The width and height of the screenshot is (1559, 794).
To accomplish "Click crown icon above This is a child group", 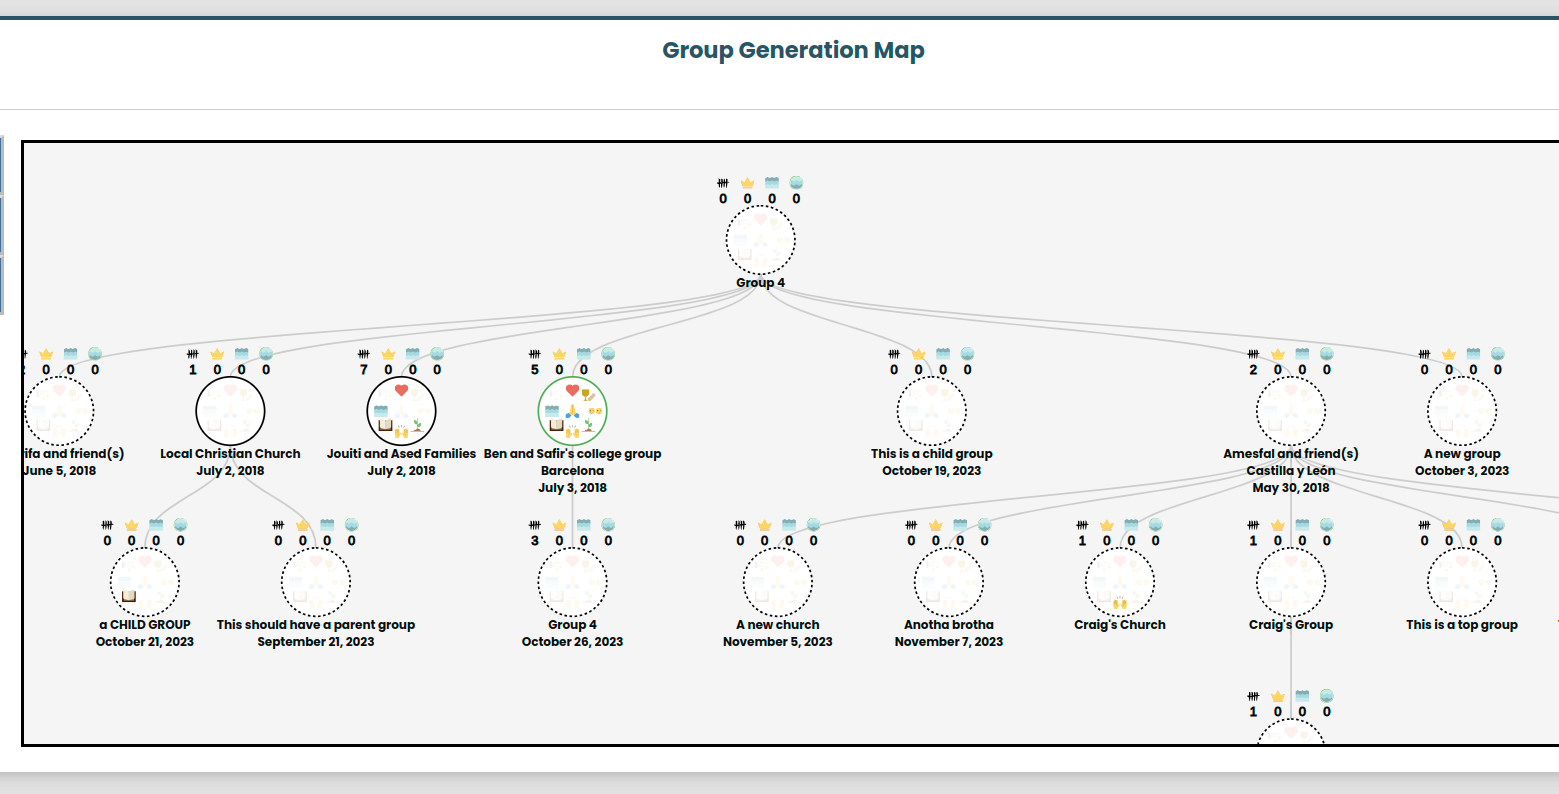I will 918,354.
